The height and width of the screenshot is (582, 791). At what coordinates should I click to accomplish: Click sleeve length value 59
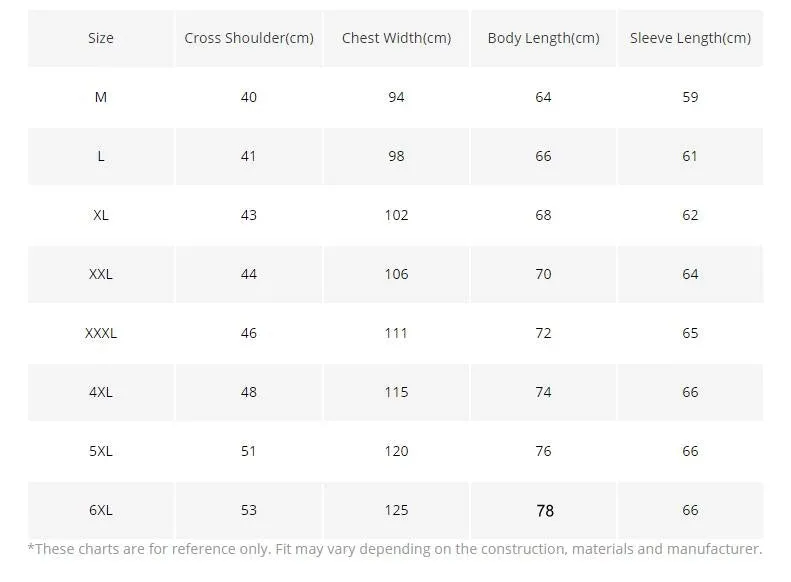coord(690,97)
